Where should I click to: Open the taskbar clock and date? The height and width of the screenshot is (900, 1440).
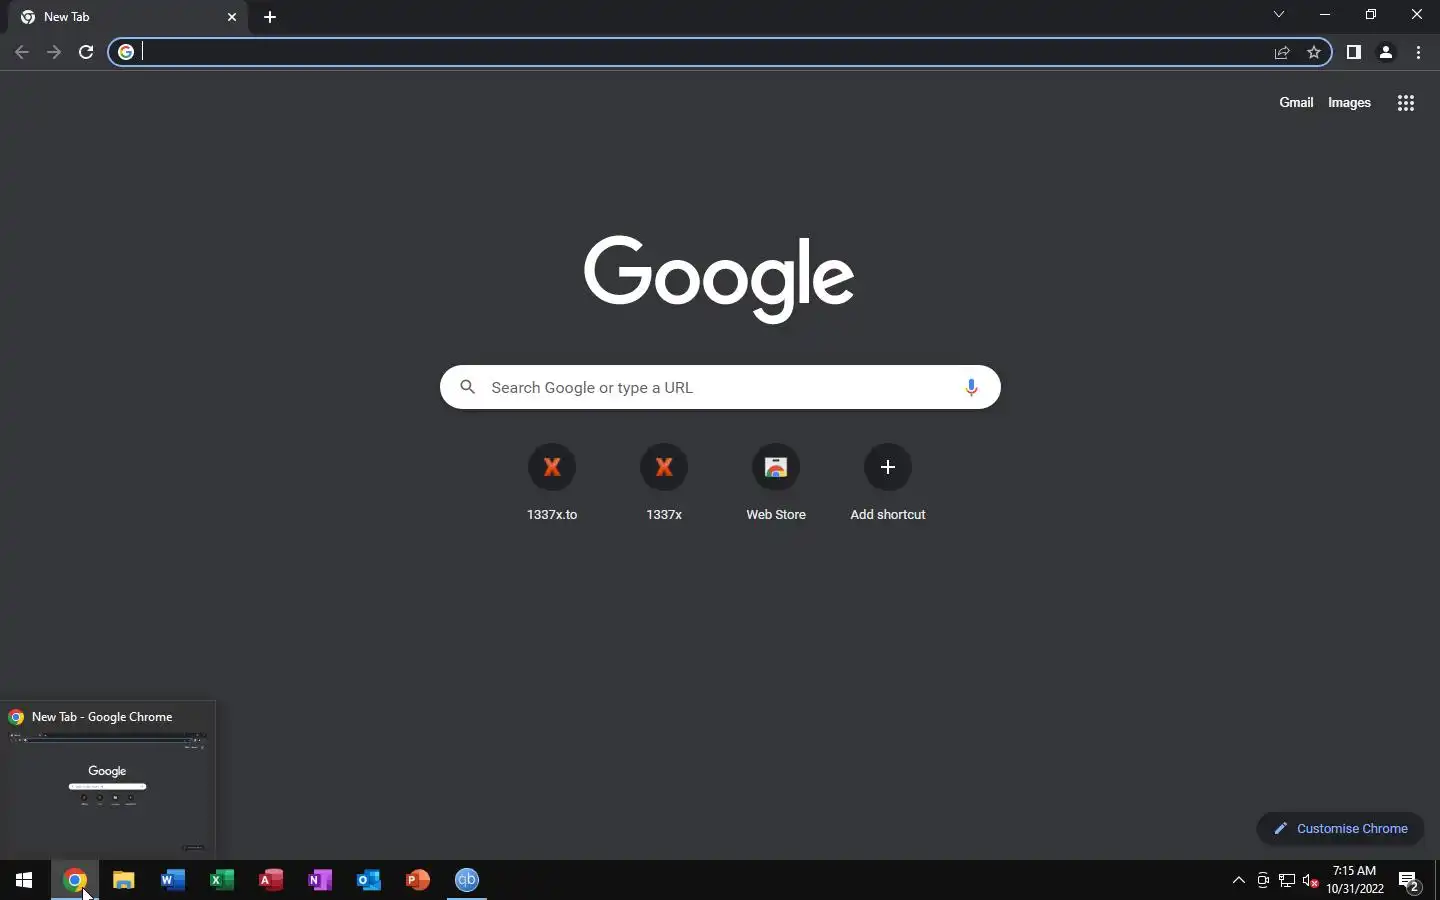(1355, 880)
